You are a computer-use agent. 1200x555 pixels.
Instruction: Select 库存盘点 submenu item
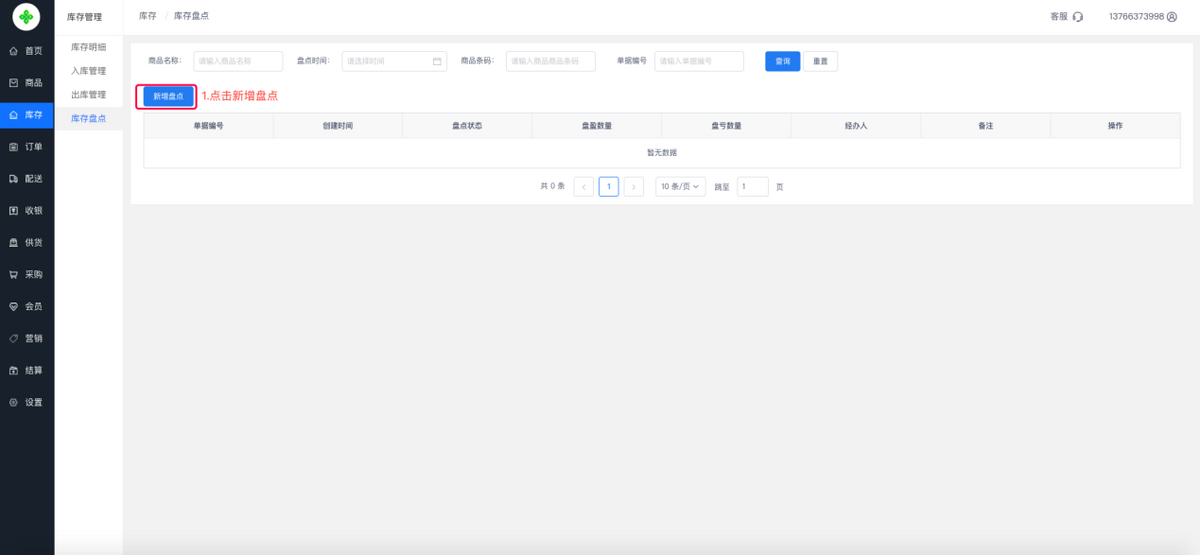tap(88, 119)
